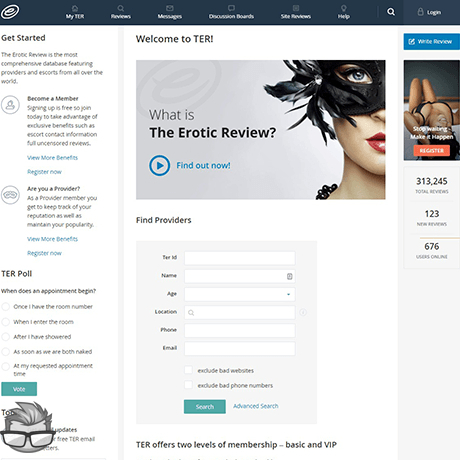460x460 pixels.
Task: Click the Become a Member user icon
Action: [10, 105]
